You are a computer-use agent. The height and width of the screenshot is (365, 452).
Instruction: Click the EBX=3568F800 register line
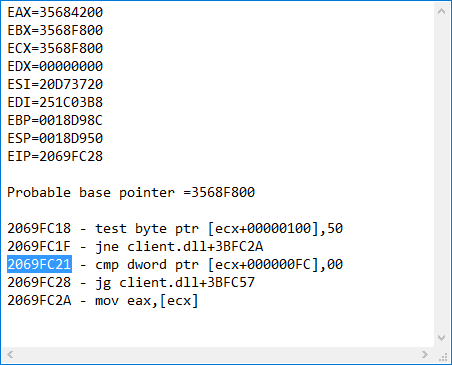tap(55, 30)
